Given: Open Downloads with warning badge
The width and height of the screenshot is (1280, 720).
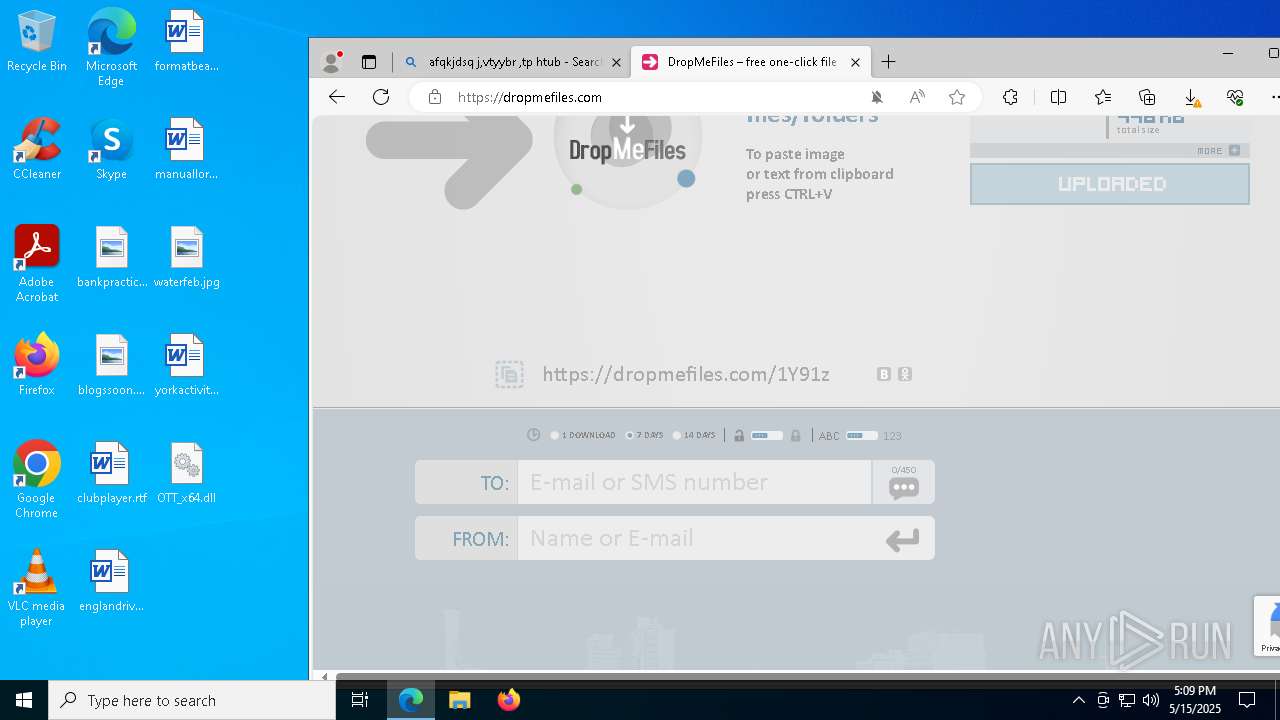Looking at the screenshot, I should (1192, 97).
